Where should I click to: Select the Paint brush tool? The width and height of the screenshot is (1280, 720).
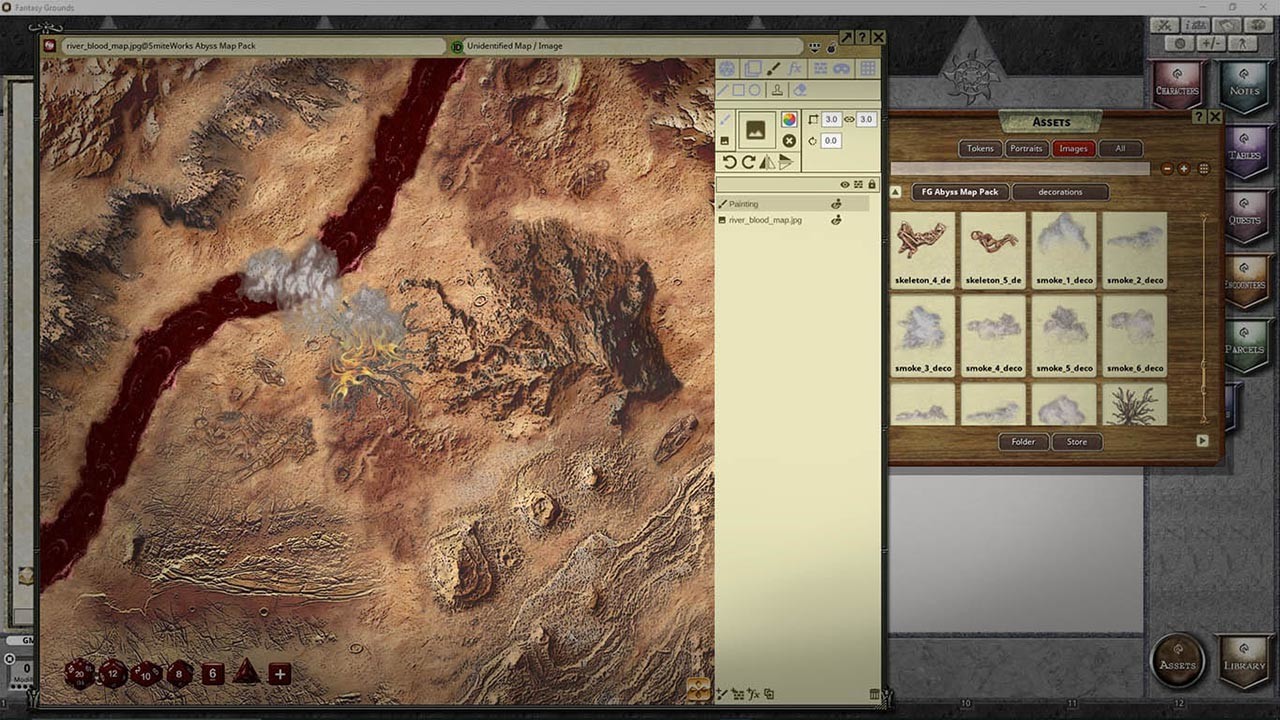775,67
